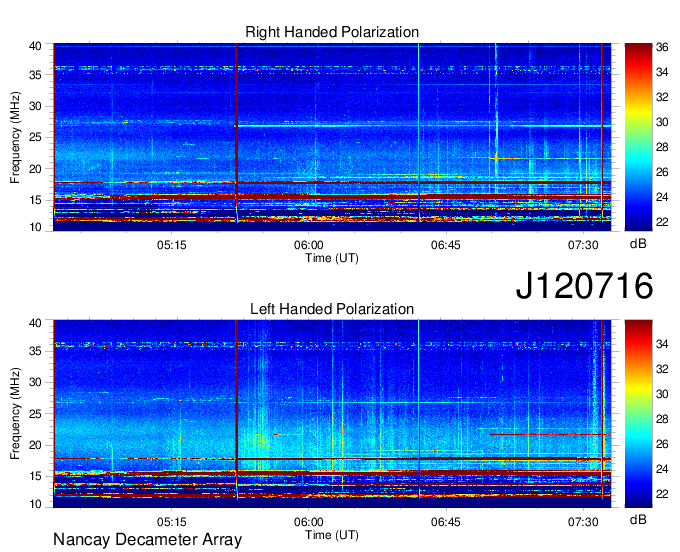
Task: Click the 28 value on Right Handed colorbar
Action: [662, 147]
